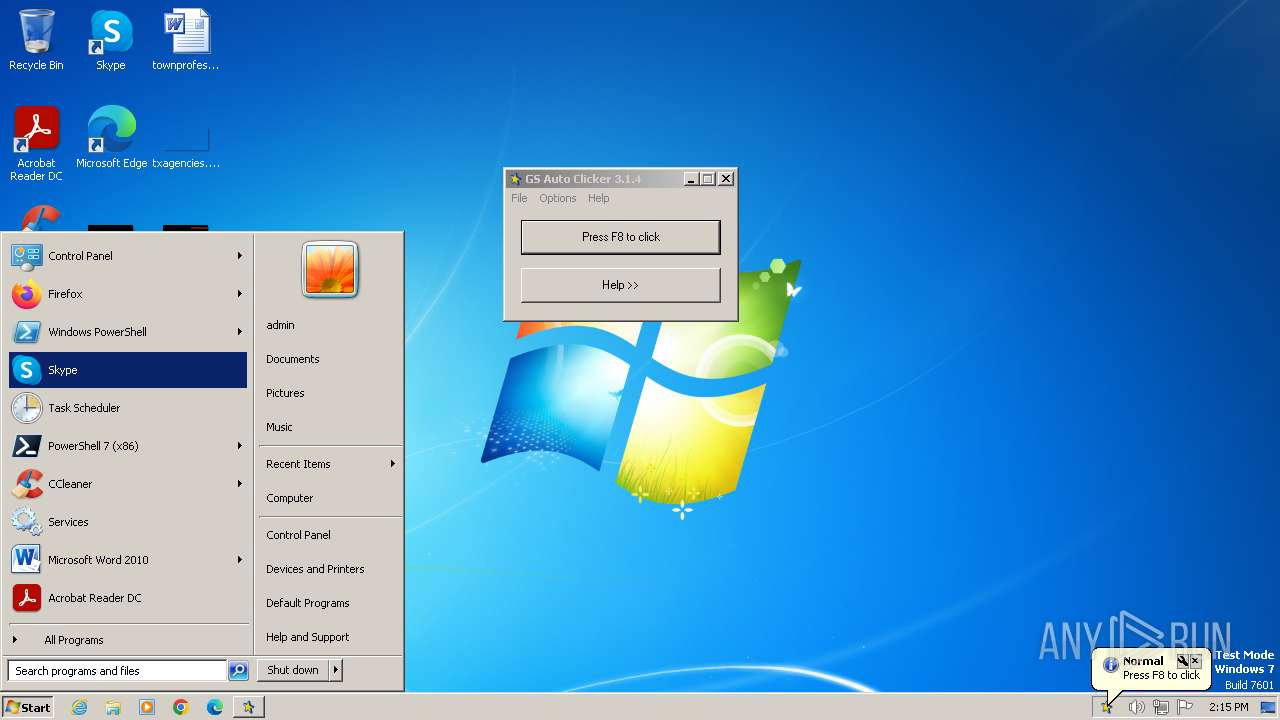Click the taskbar clock showing 2:15 PM

click(1229, 707)
